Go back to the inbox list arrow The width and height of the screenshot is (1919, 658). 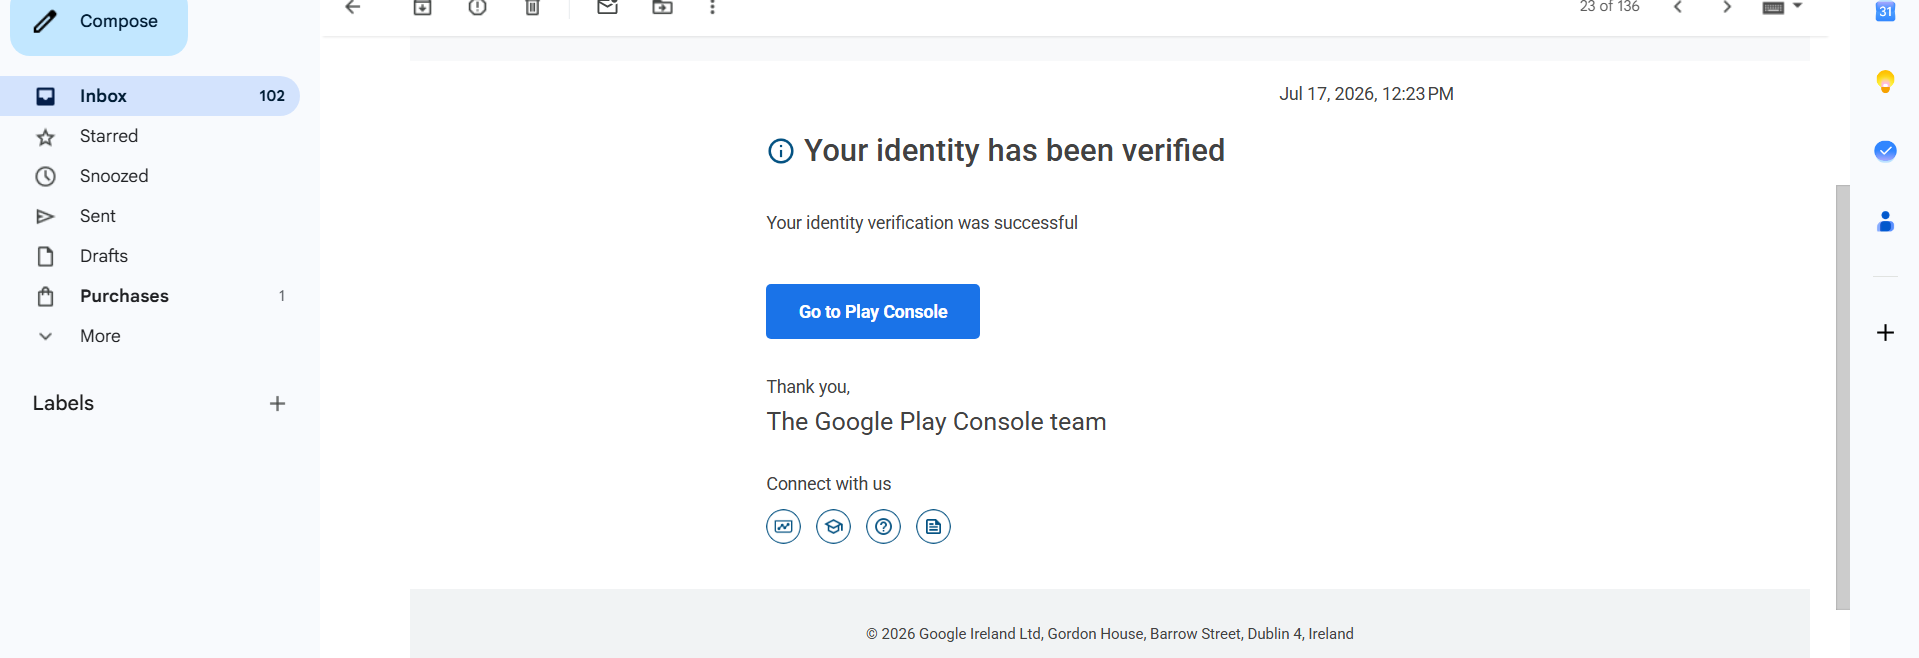(352, 7)
